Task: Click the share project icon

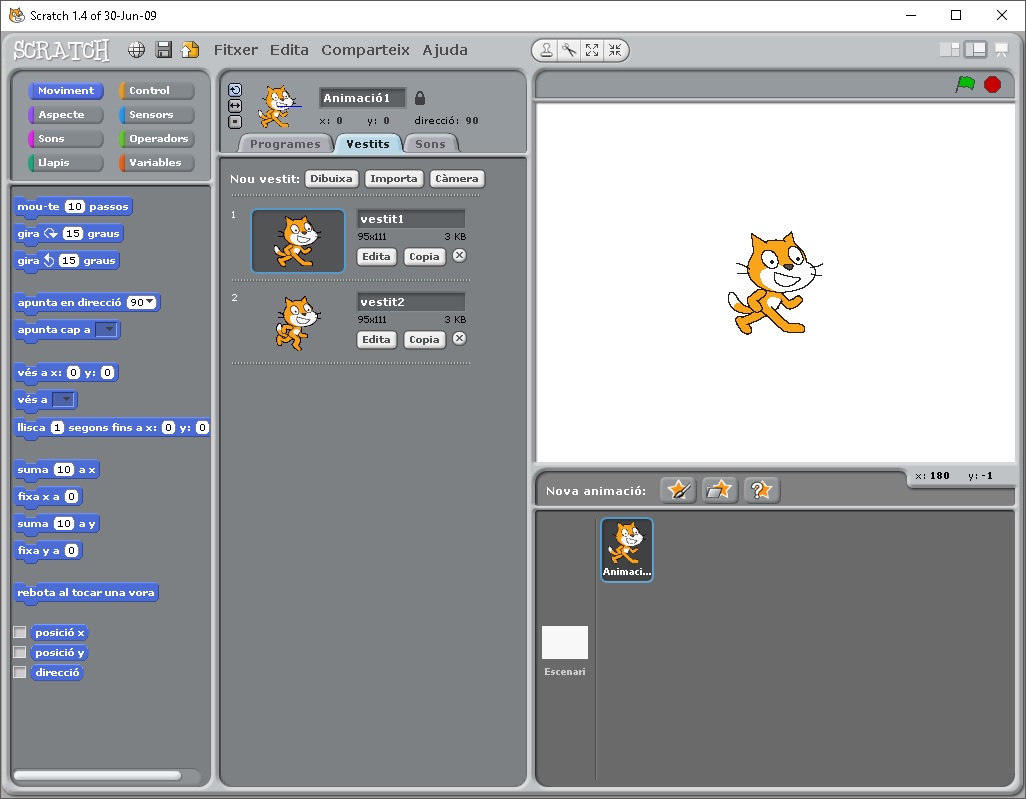Action: [x=190, y=50]
